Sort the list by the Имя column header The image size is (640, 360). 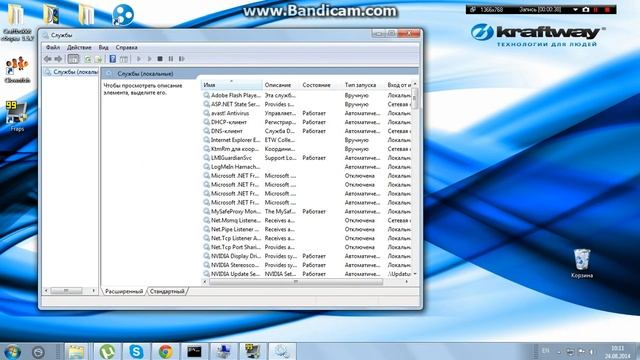point(231,85)
